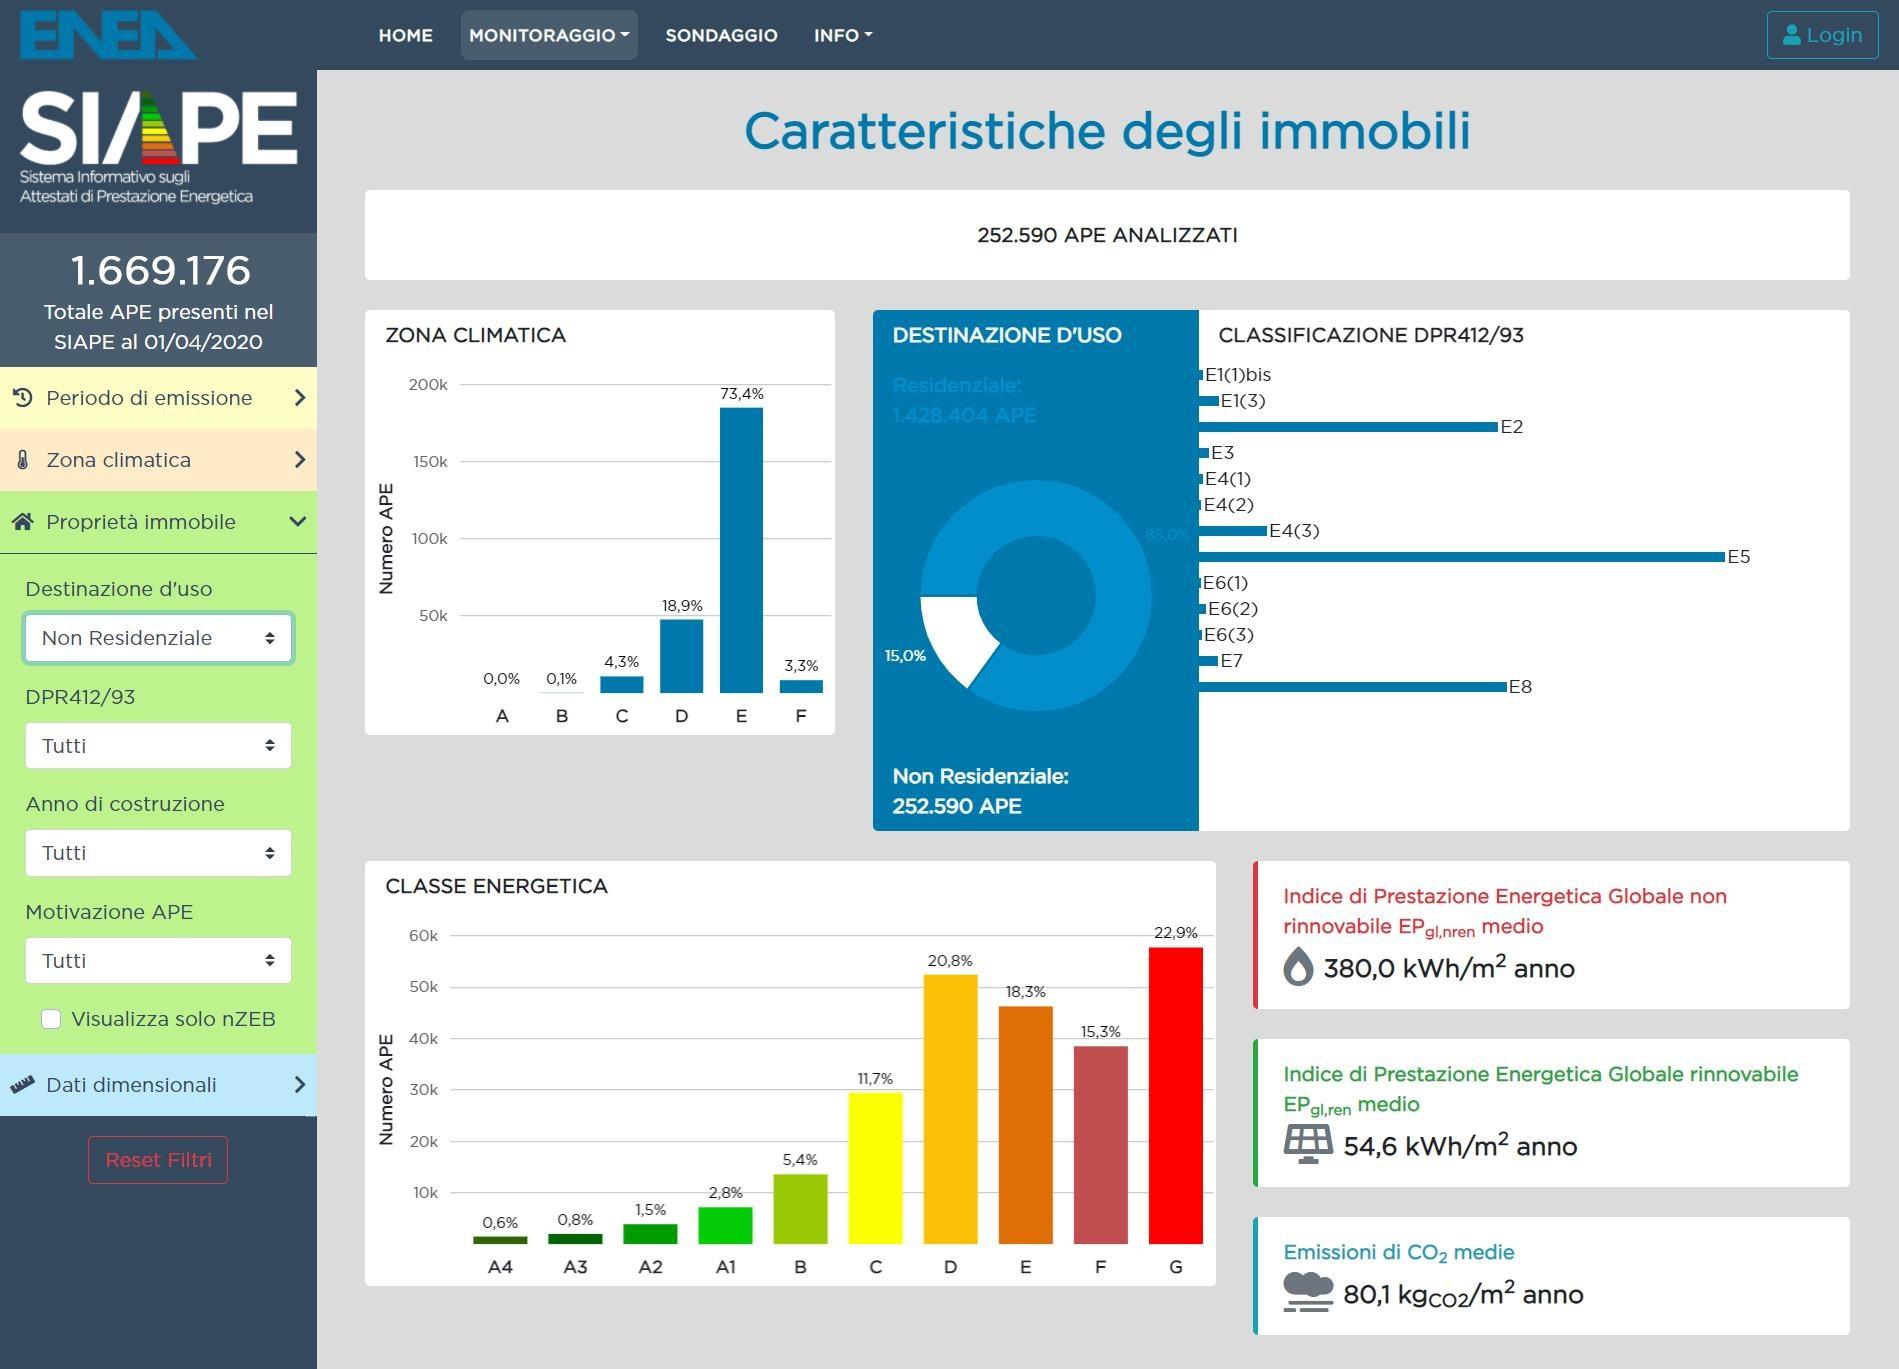1899x1369 pixels.
Task: Expand the Periodo di emissione section
Action: [158, 398]
